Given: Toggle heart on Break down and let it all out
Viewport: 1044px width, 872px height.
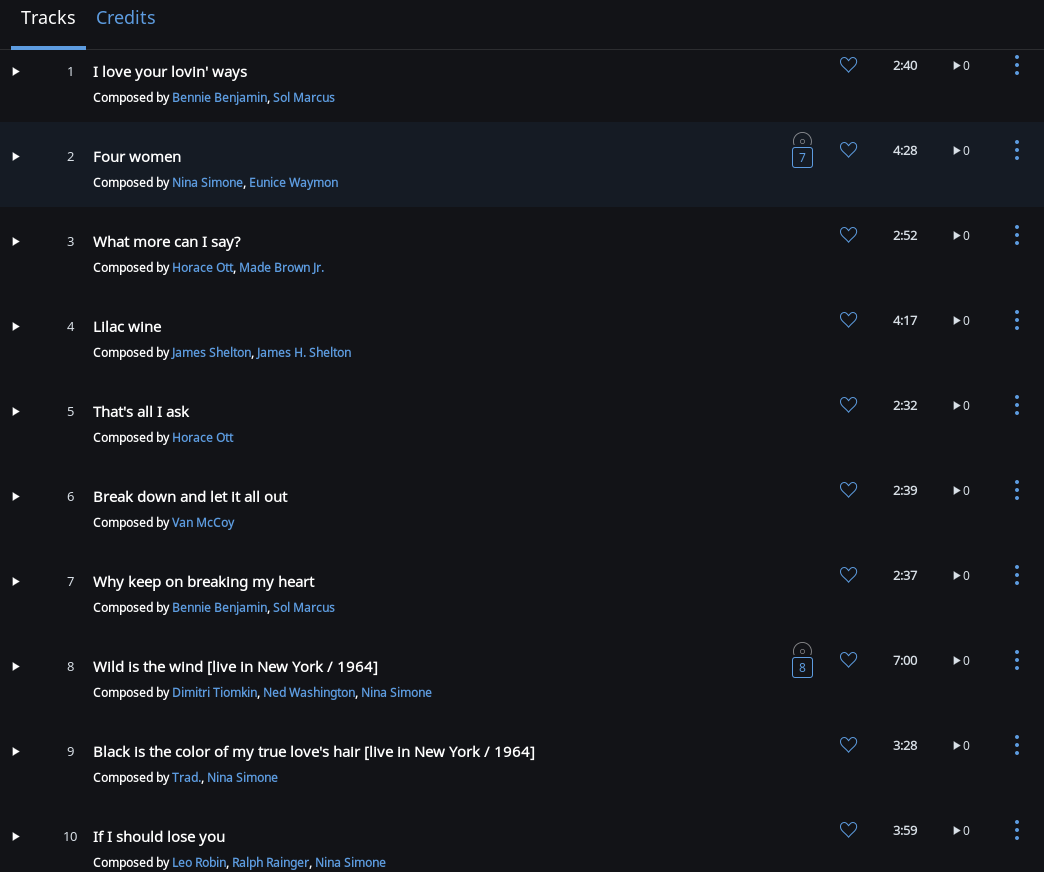Looking at the screenshot, I should click(848, 490).
